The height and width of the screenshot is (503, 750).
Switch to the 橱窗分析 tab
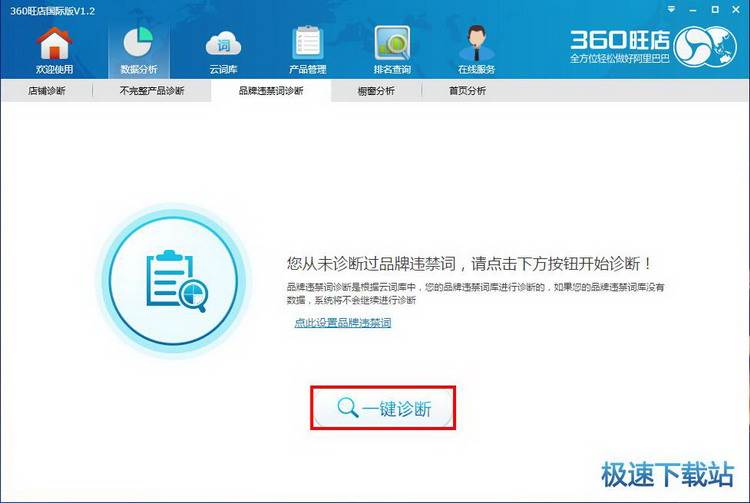376,91
